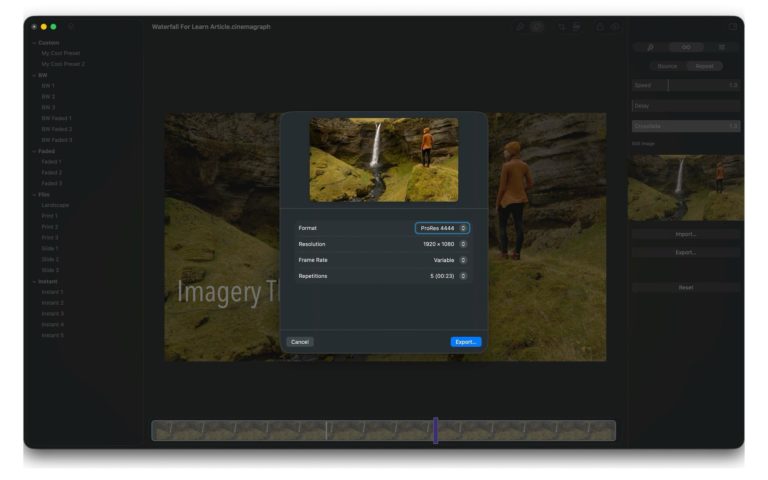This screenshot has height=480, width=768.
Task: Click the yellow minimize window button
Action: tap(44, 27)
